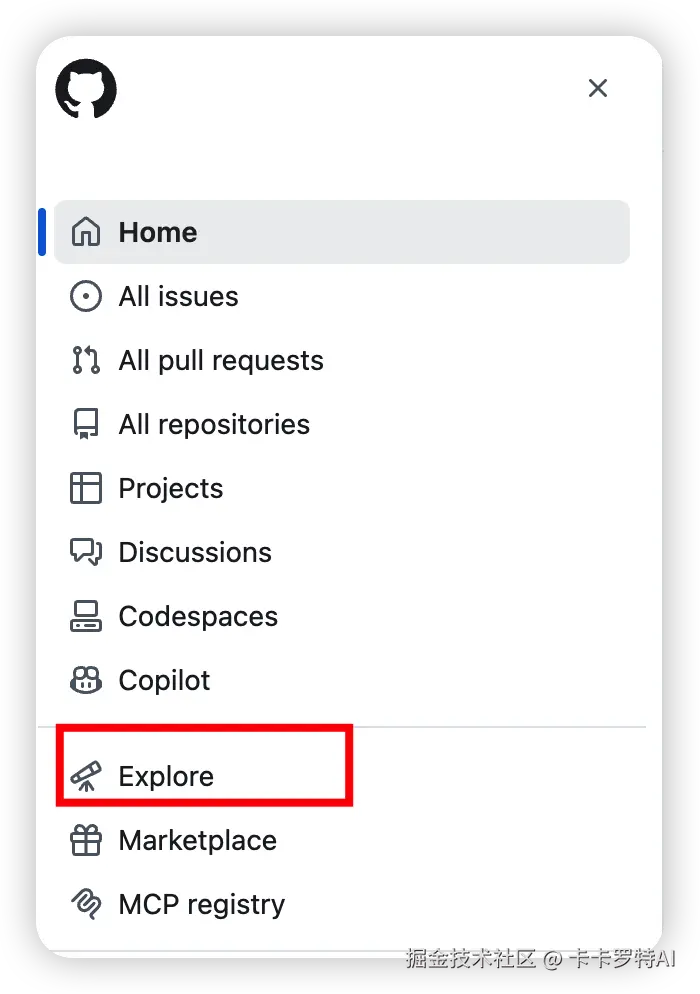Screen dimensions: 700x994
Task: Open Codespaces
Action: pos(342,616)
